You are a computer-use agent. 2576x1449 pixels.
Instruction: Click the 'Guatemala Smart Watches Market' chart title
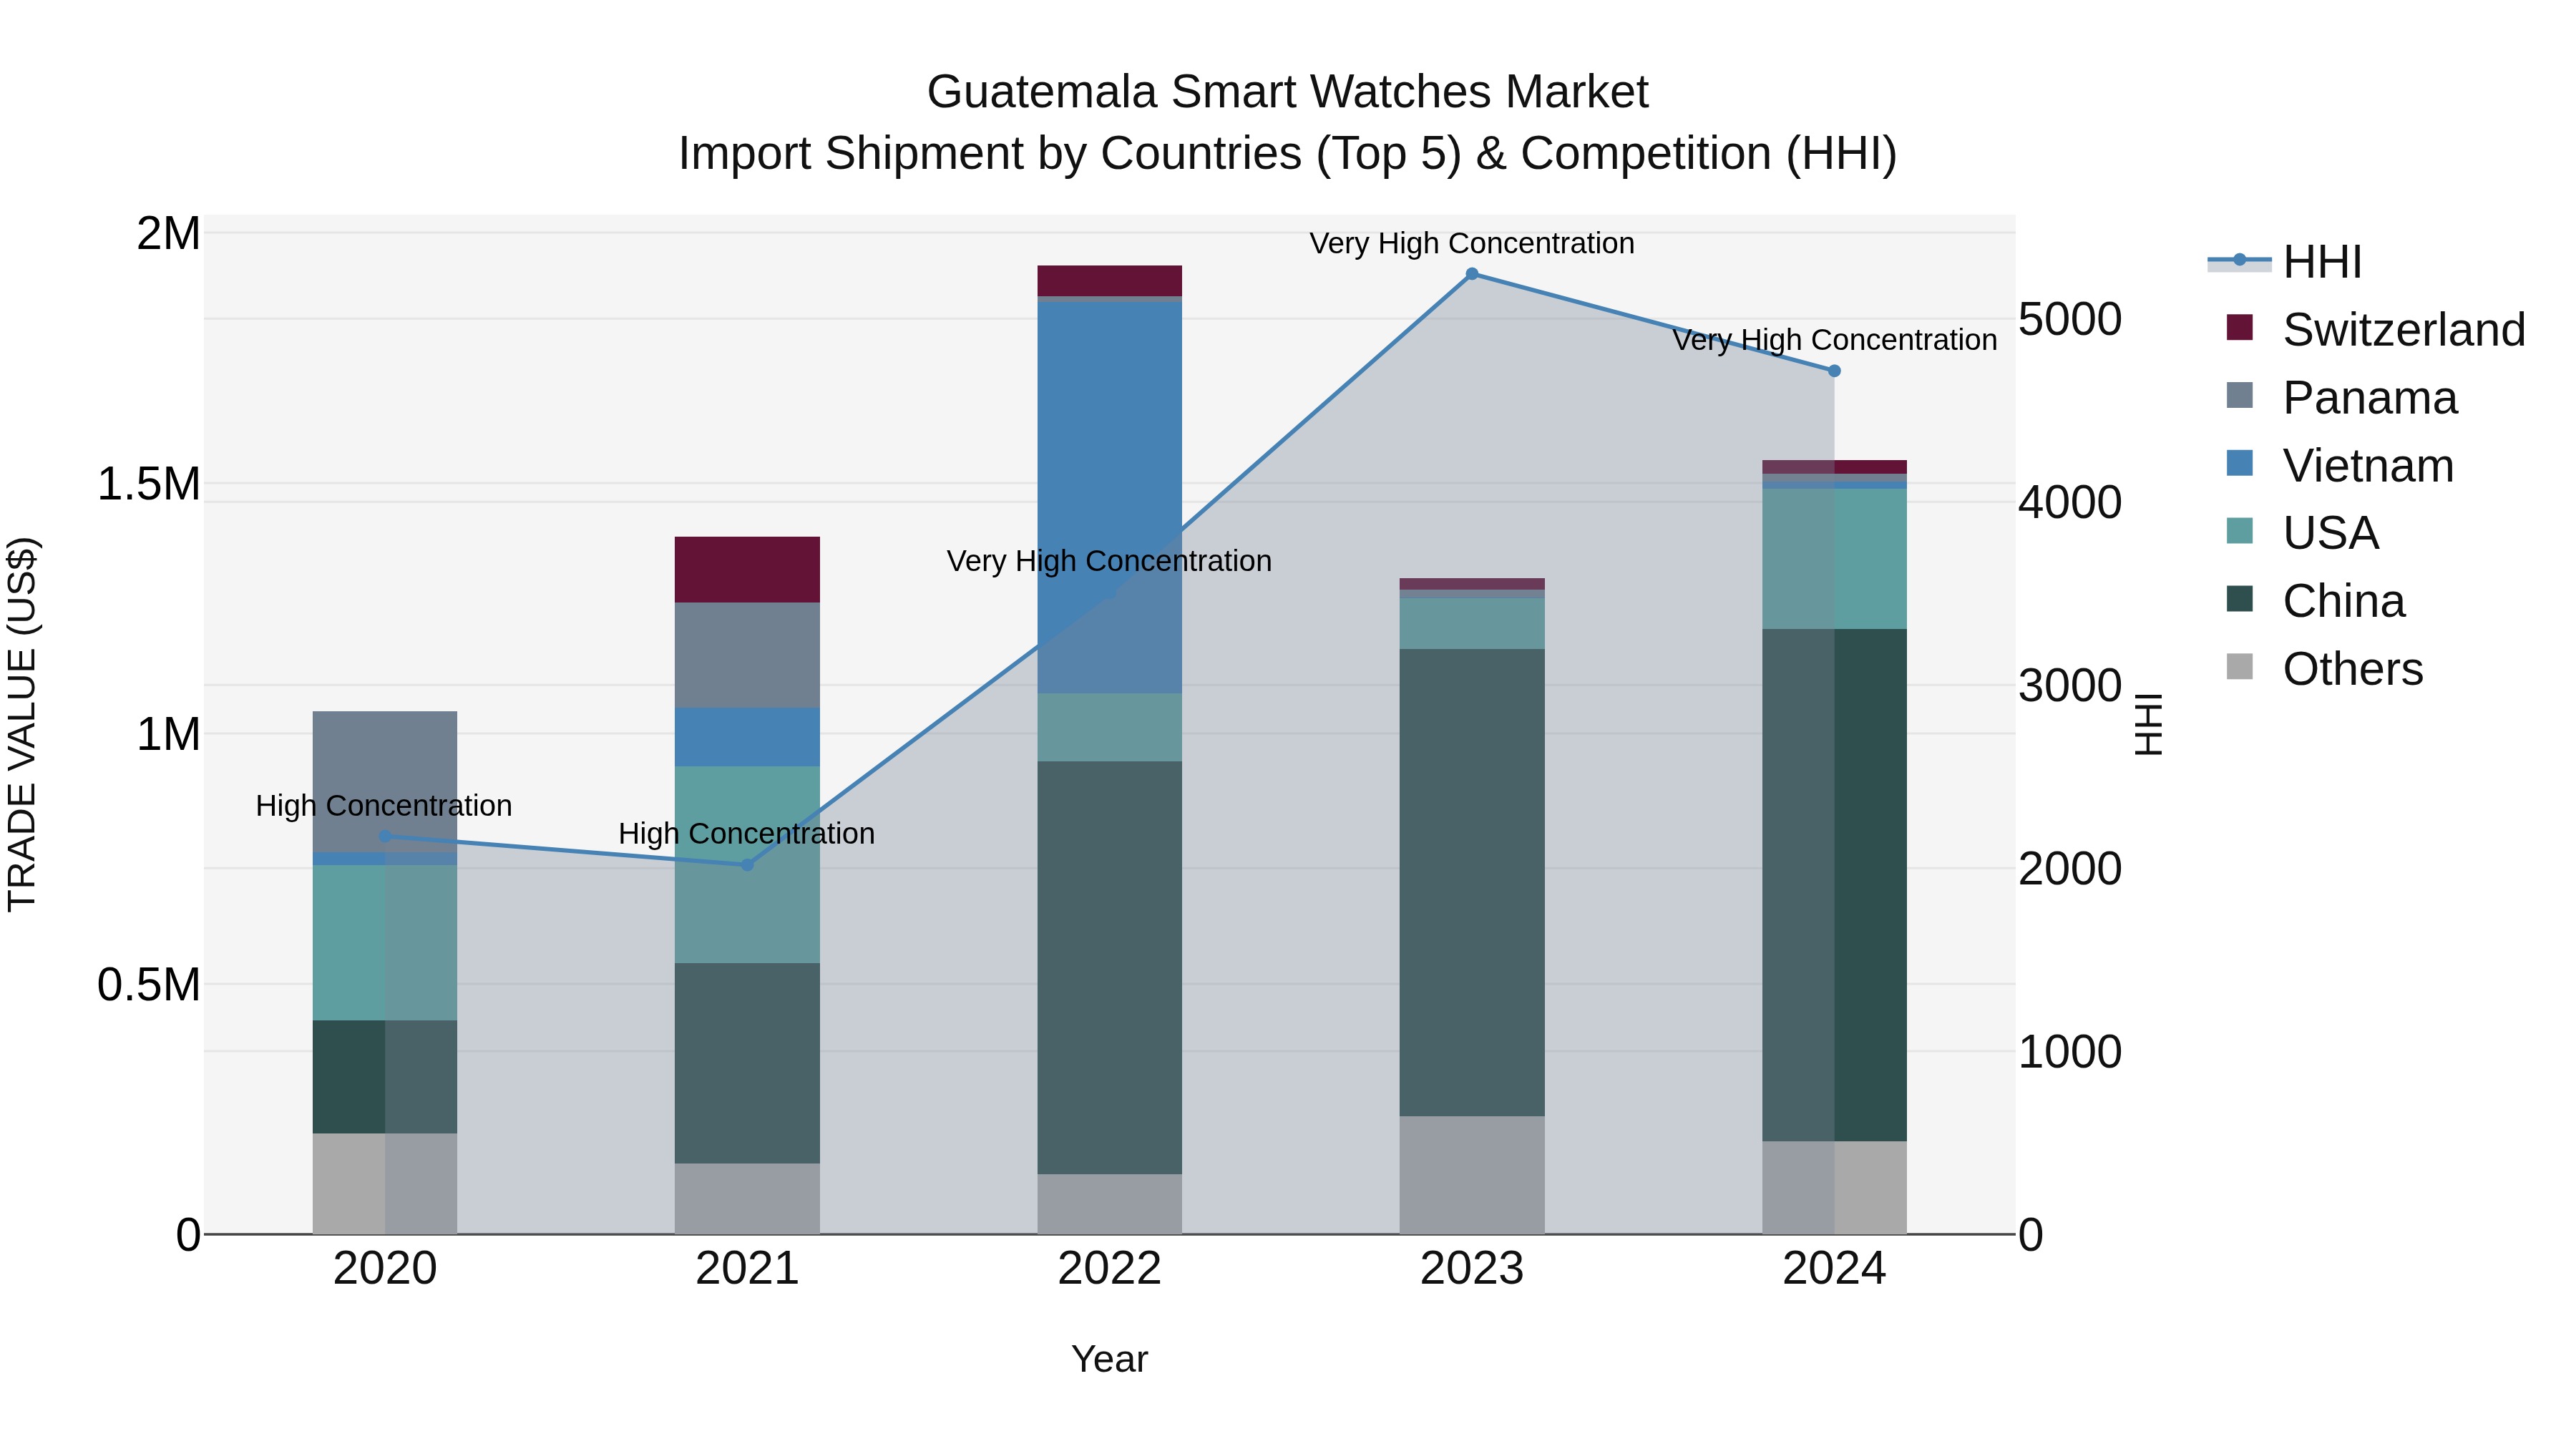point(1287,92)
